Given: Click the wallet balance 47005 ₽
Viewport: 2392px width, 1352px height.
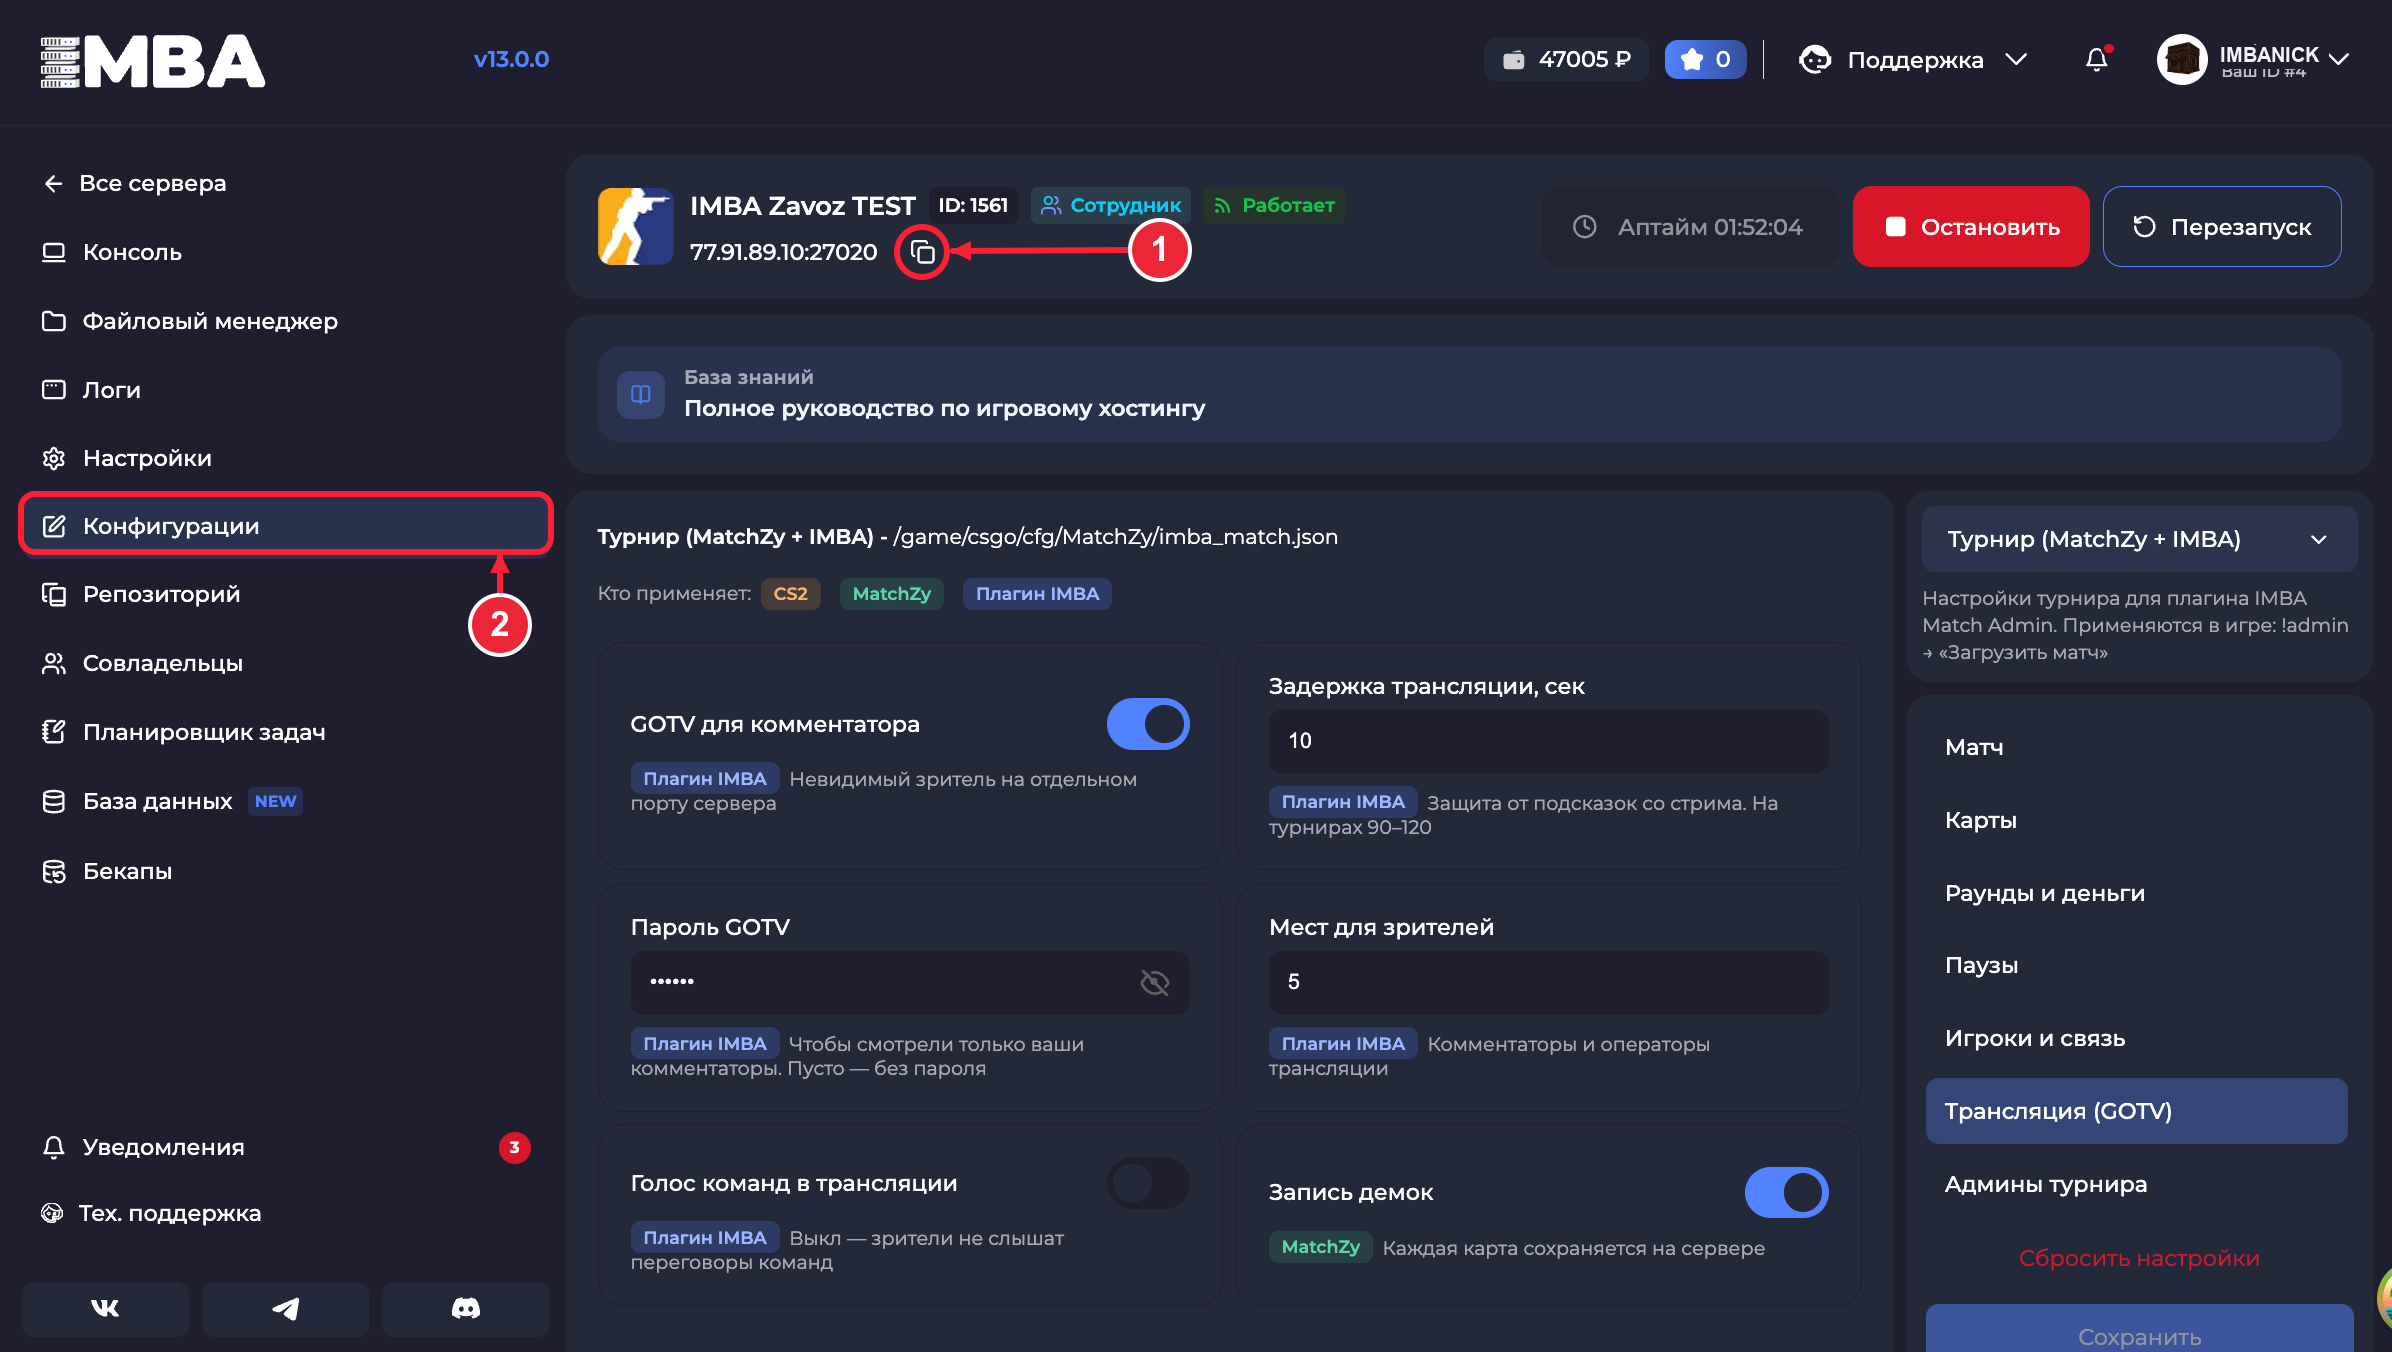Looking at the screenshot, I should coord(1566,59).
